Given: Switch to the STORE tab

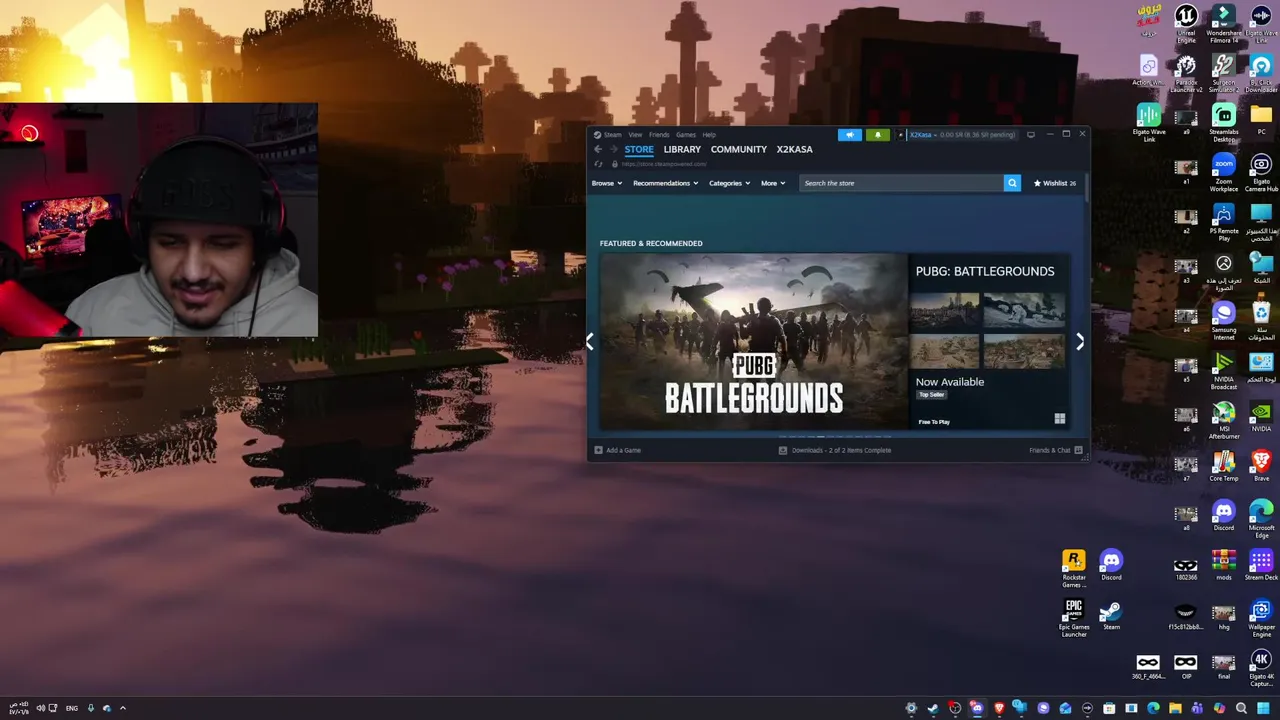Looking at the screenshot, I should tap(639, 149).
